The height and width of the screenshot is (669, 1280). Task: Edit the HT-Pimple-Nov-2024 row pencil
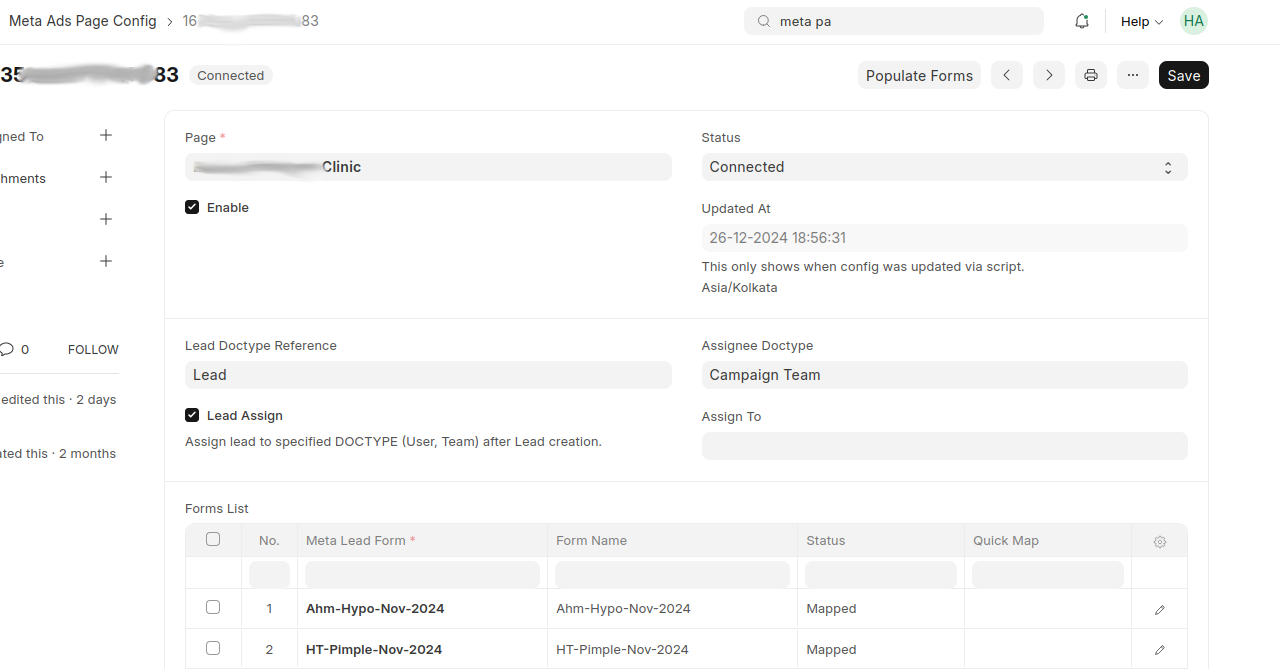pyautogui.click(x=1160, y=649)
